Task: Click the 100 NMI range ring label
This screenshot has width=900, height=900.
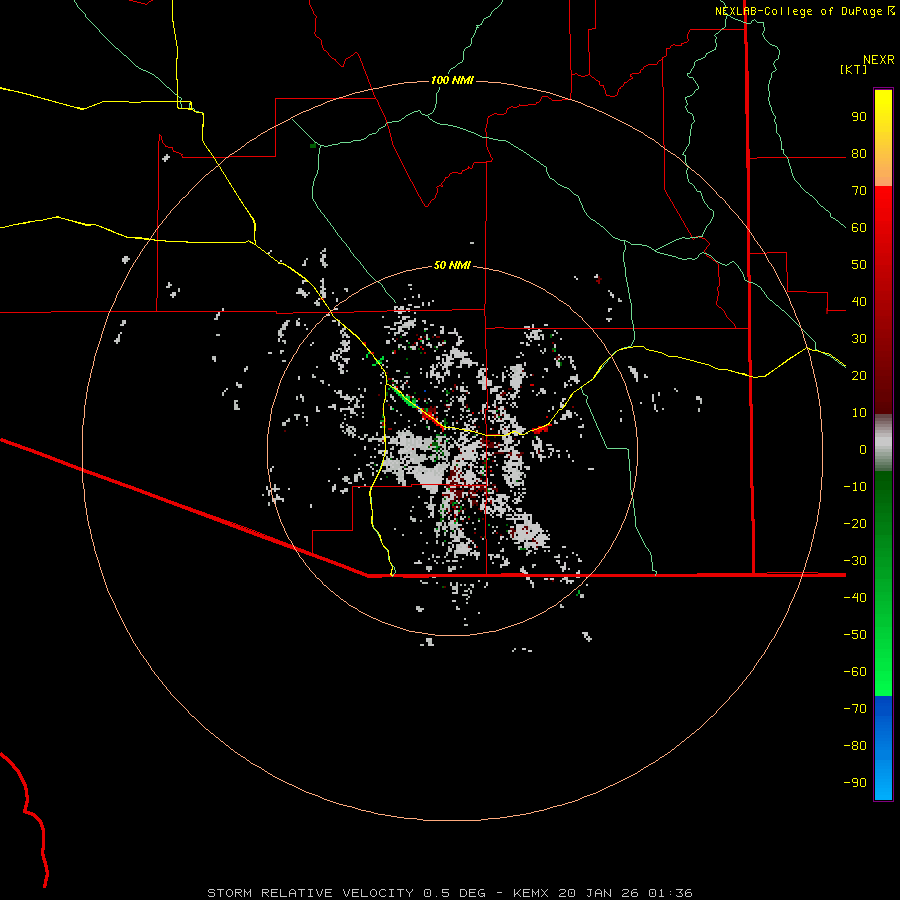Action: tap(452, 80)
